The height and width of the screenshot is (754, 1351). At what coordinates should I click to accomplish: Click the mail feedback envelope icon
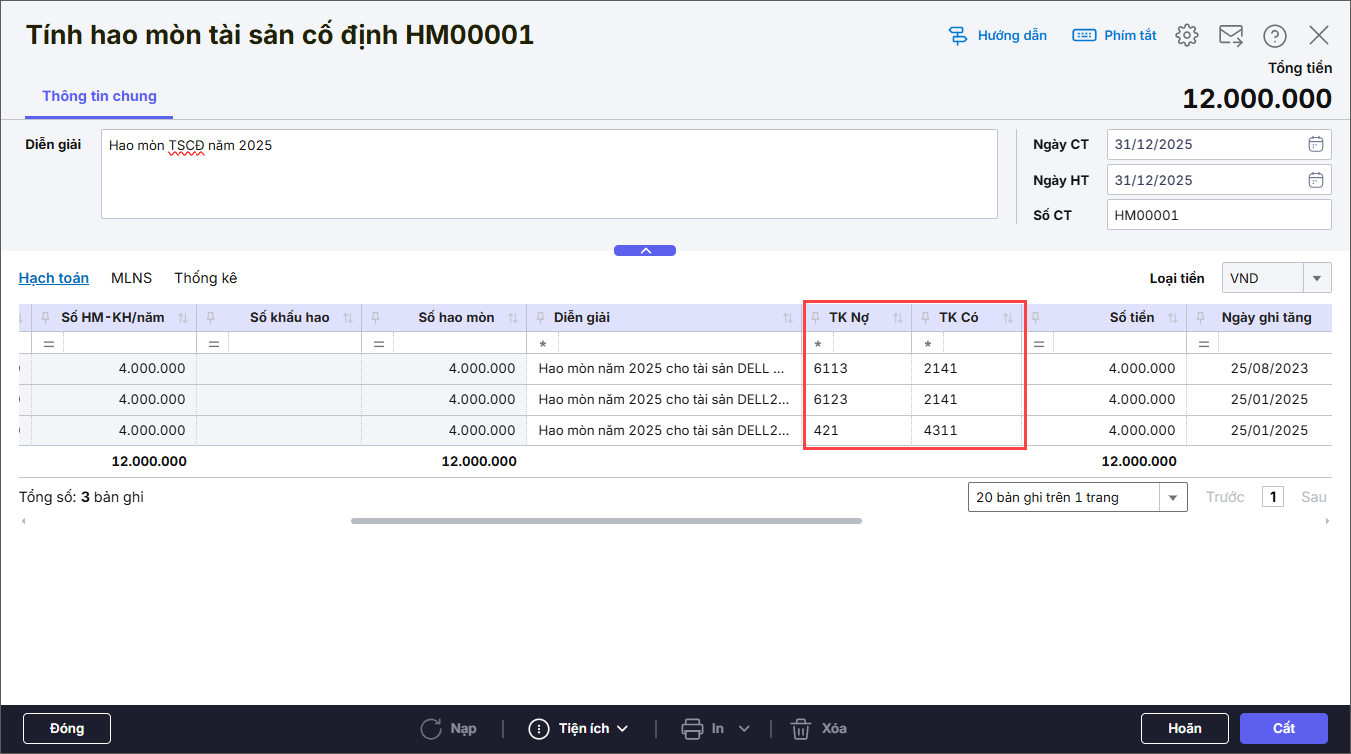coord(1230,36)
